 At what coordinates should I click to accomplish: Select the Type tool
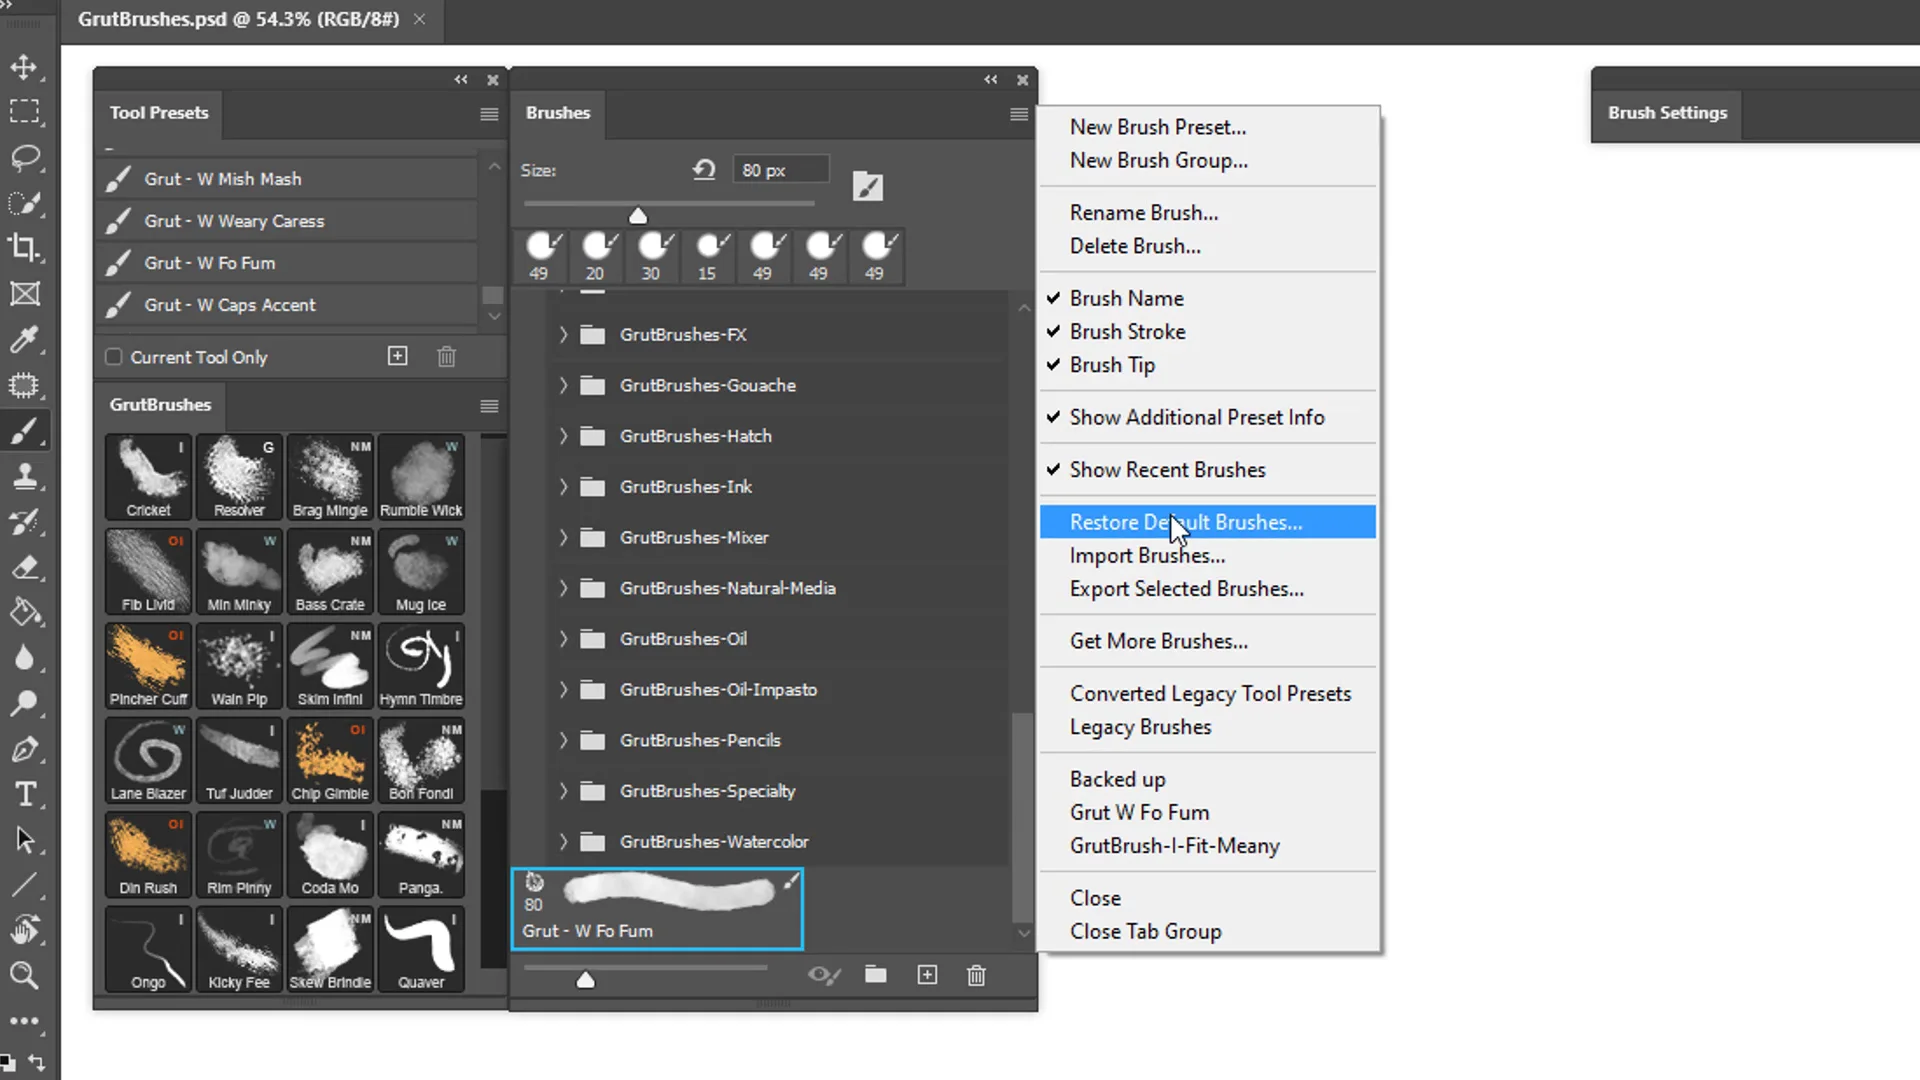24,794
